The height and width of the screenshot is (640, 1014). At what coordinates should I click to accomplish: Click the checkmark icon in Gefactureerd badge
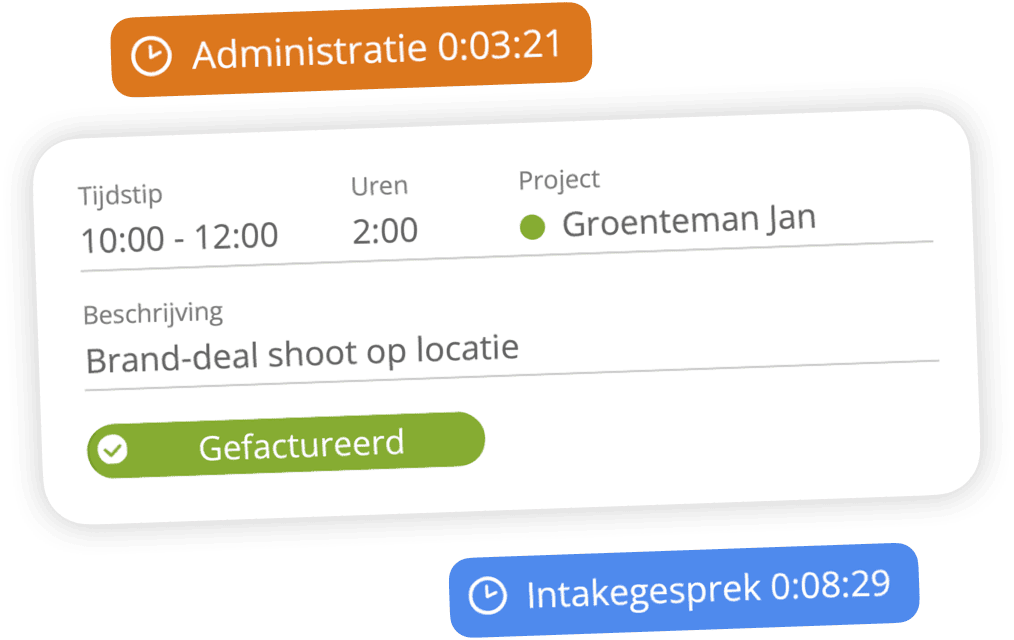[113, 449]
